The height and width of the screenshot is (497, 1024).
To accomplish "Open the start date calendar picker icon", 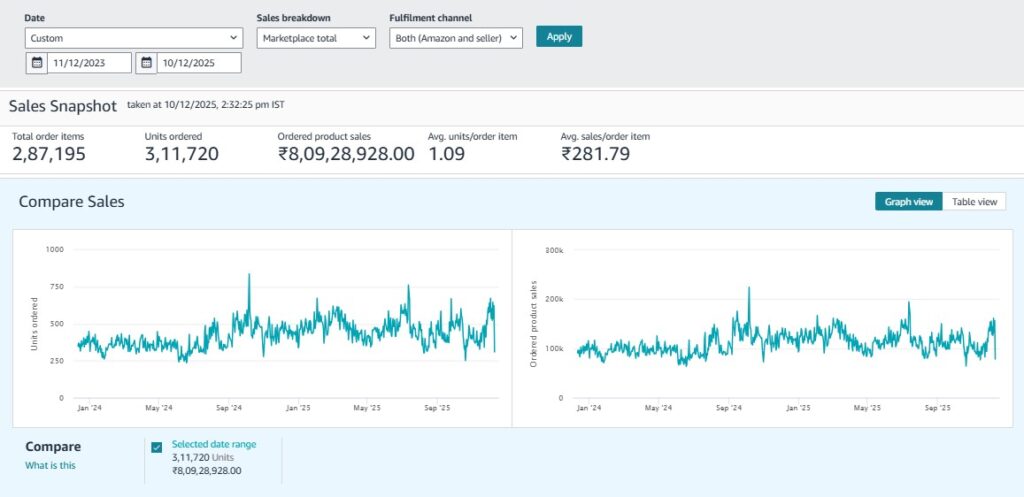I will tap(37, 63).
